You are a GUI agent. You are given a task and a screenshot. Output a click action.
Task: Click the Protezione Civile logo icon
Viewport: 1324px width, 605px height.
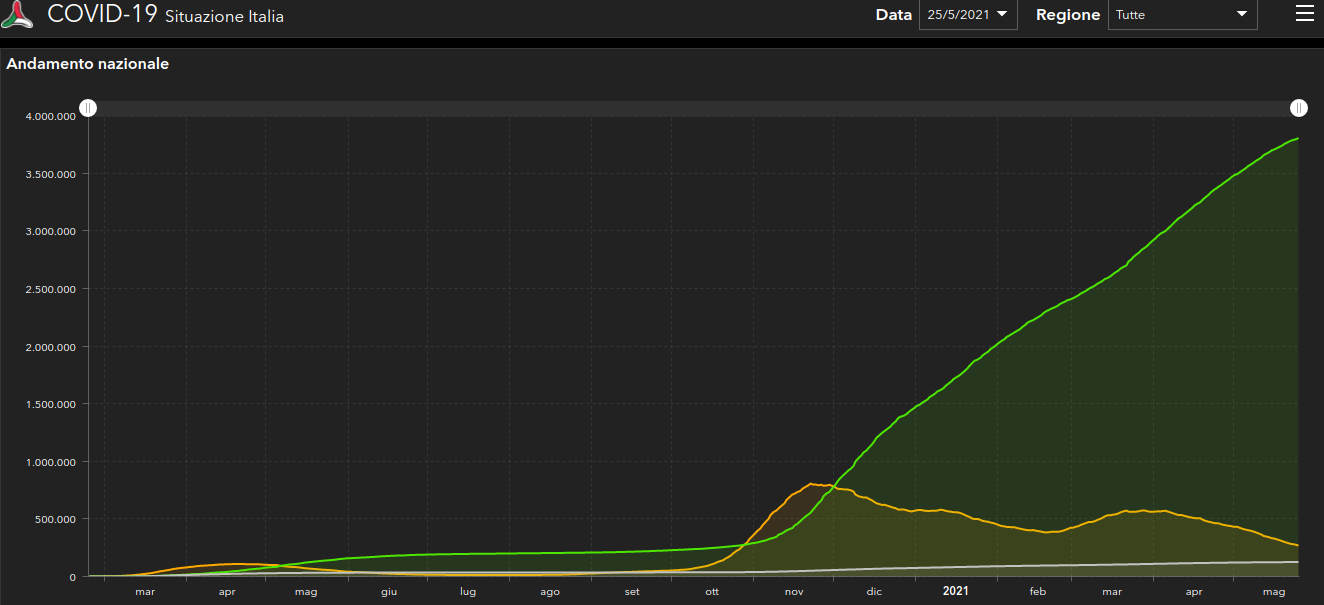(17, 15)
